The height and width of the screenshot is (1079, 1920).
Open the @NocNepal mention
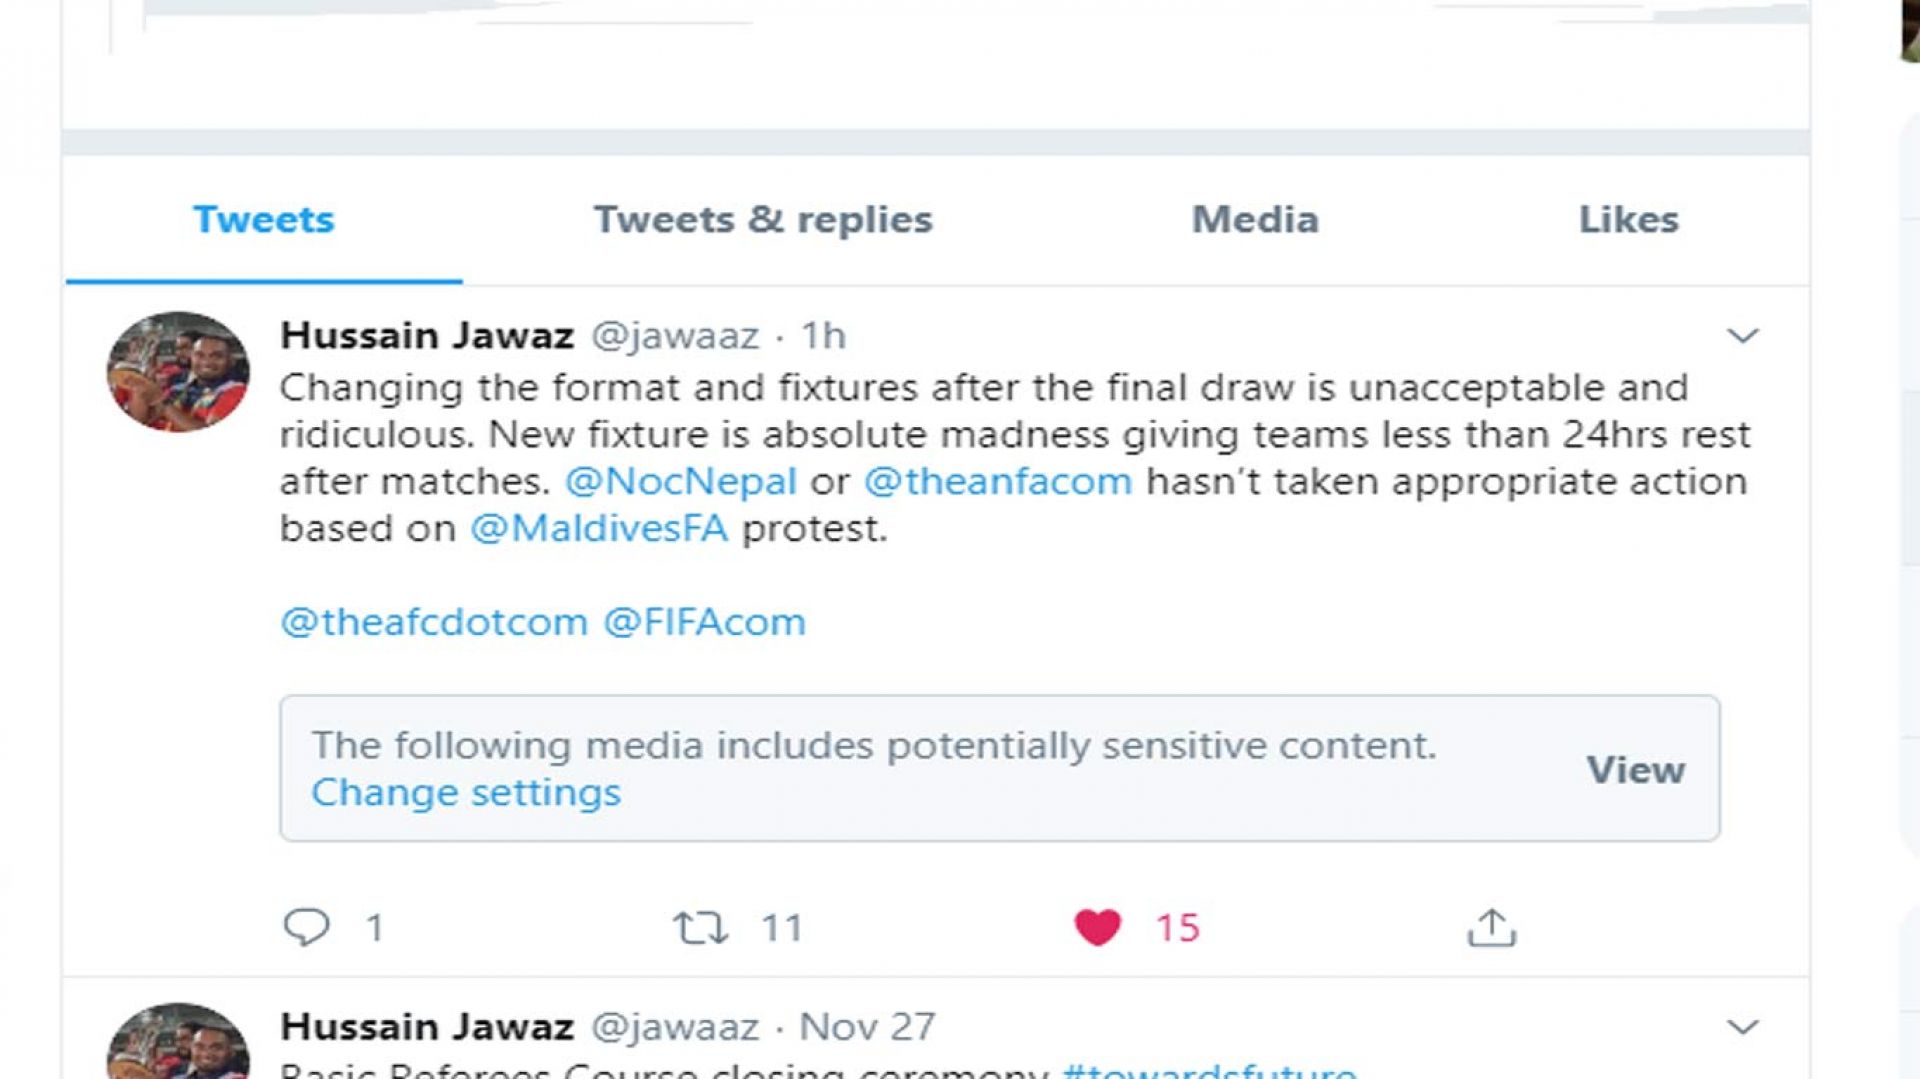click(x=681, y=481)
